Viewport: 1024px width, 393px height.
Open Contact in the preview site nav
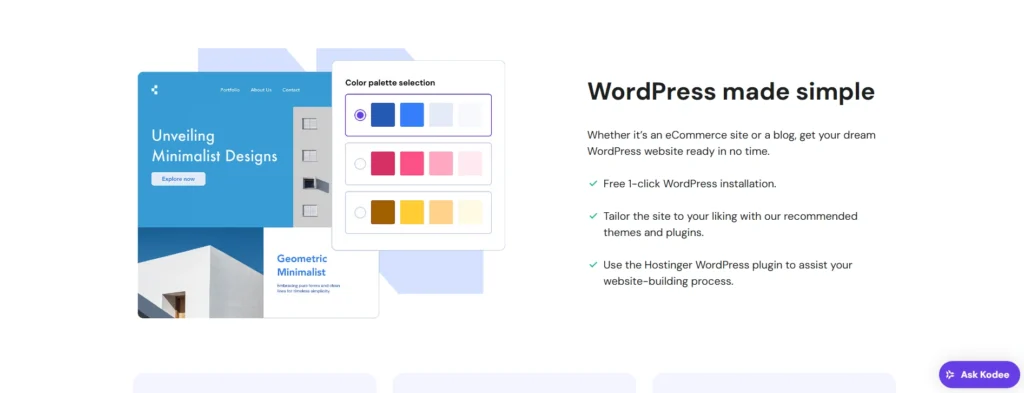pyautogui.click(x=291, y=90)
